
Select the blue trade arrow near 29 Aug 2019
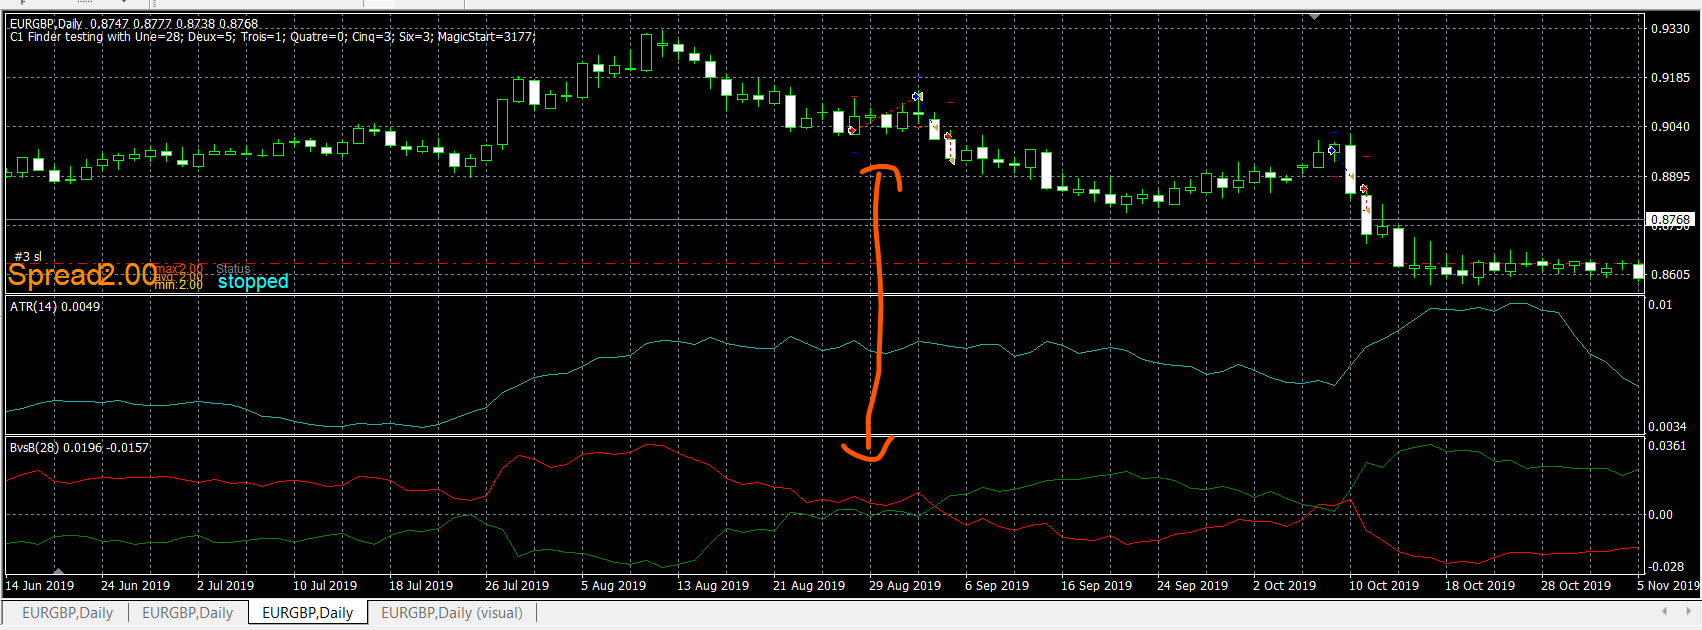tap(917, 97)
